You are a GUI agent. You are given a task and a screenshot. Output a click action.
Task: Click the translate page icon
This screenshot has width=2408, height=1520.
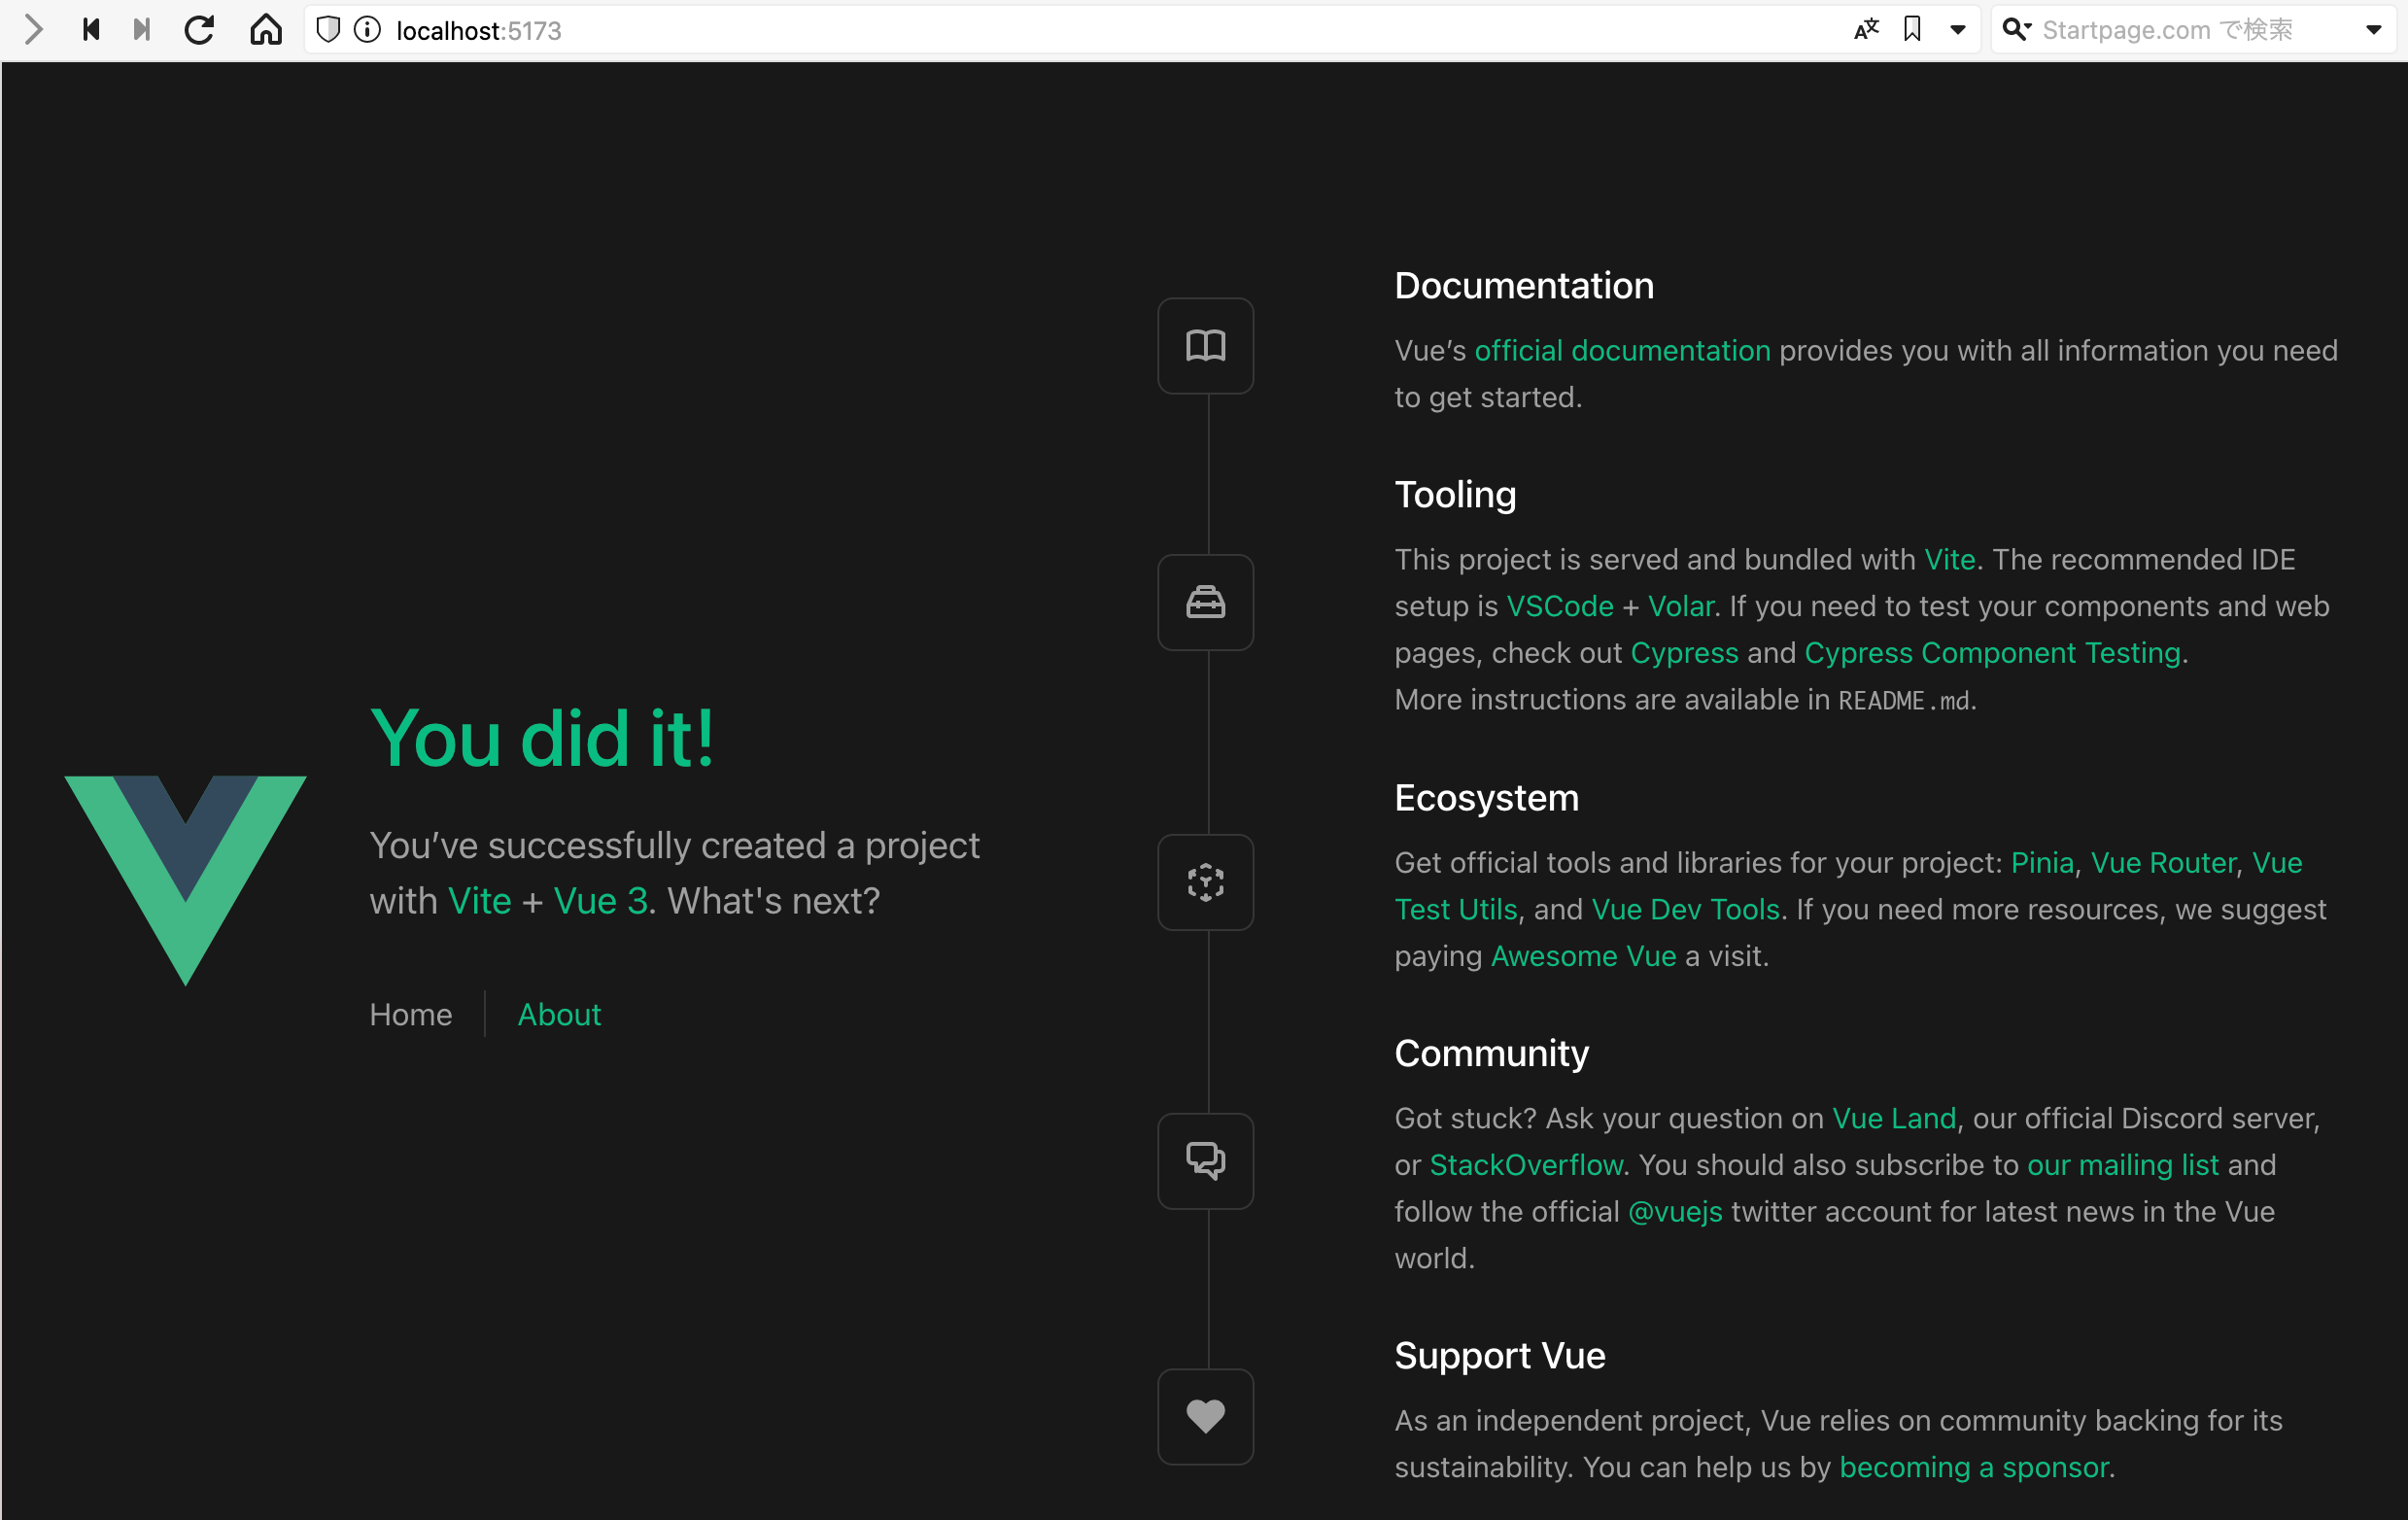(x=1866, y=29)
